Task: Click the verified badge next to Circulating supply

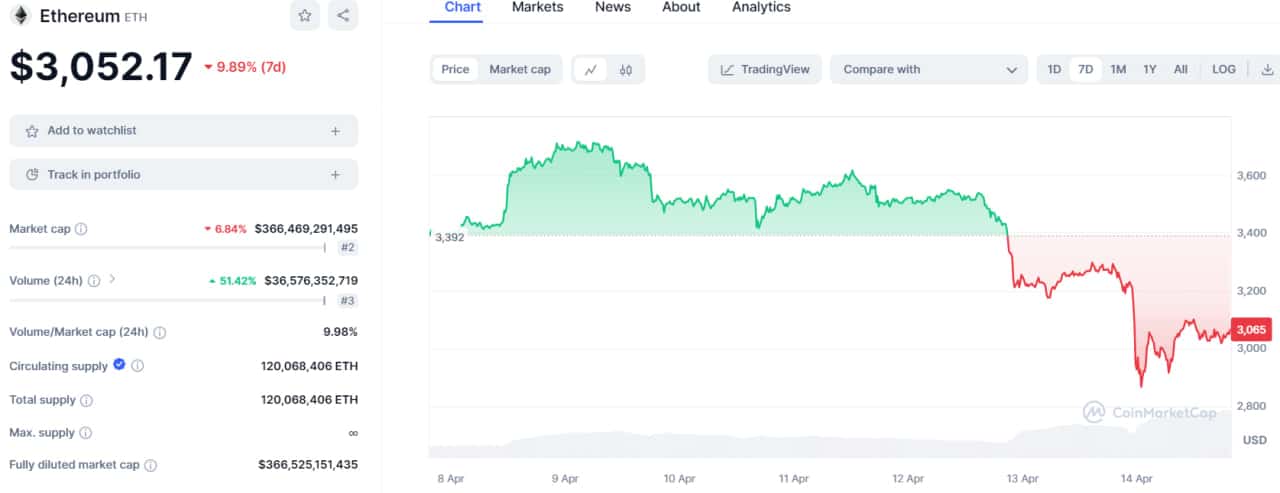Action: coord(119,365)
